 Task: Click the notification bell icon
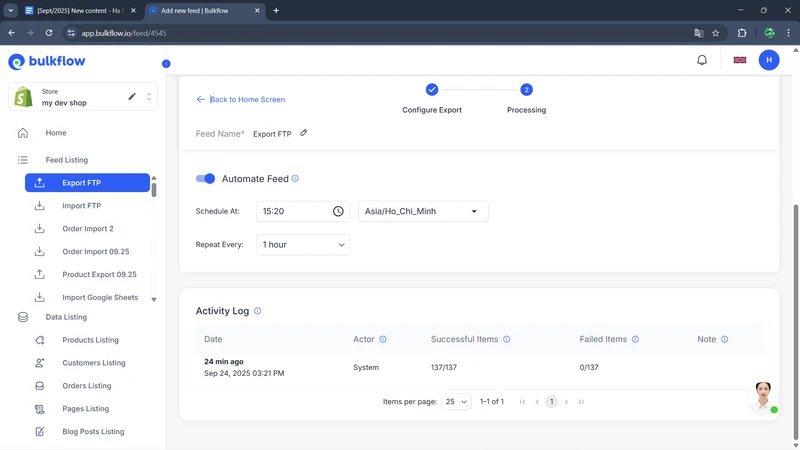[x=702, y=60]
